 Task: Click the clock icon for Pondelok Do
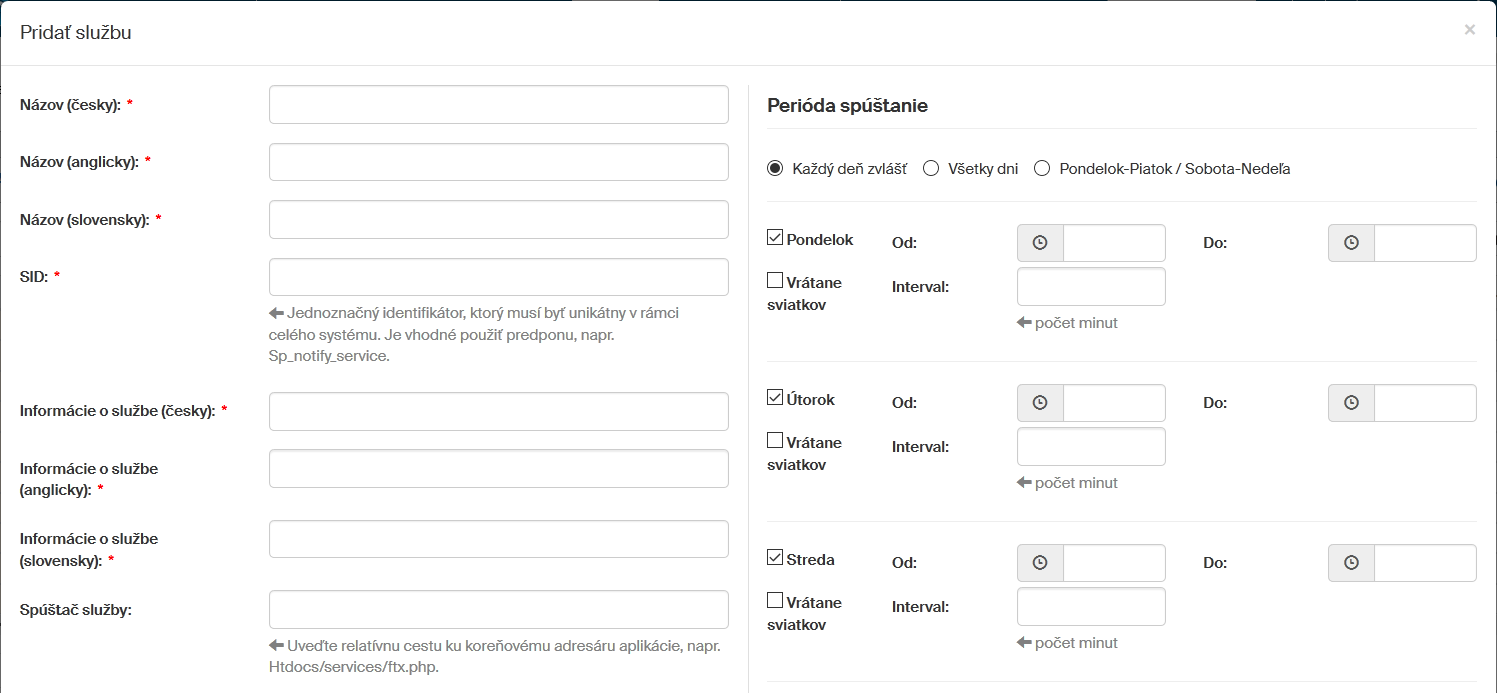[1351, 243]
